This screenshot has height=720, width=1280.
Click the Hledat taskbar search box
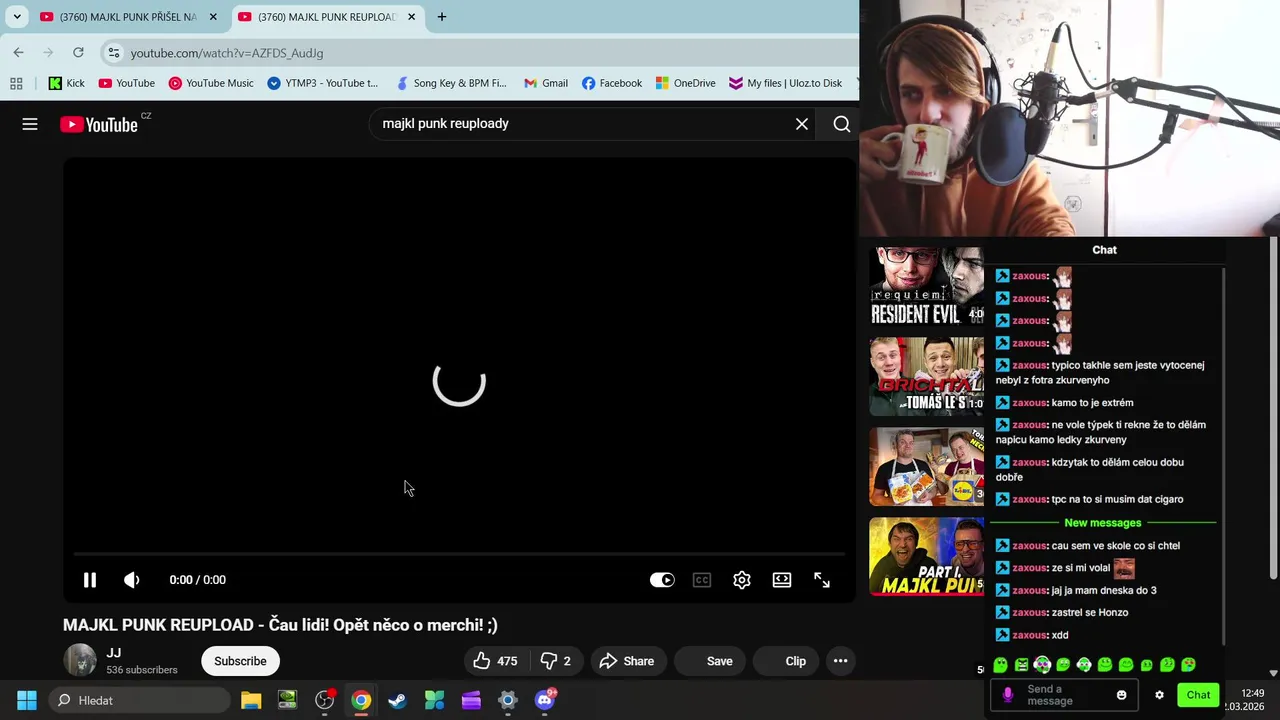click(140, 700)
